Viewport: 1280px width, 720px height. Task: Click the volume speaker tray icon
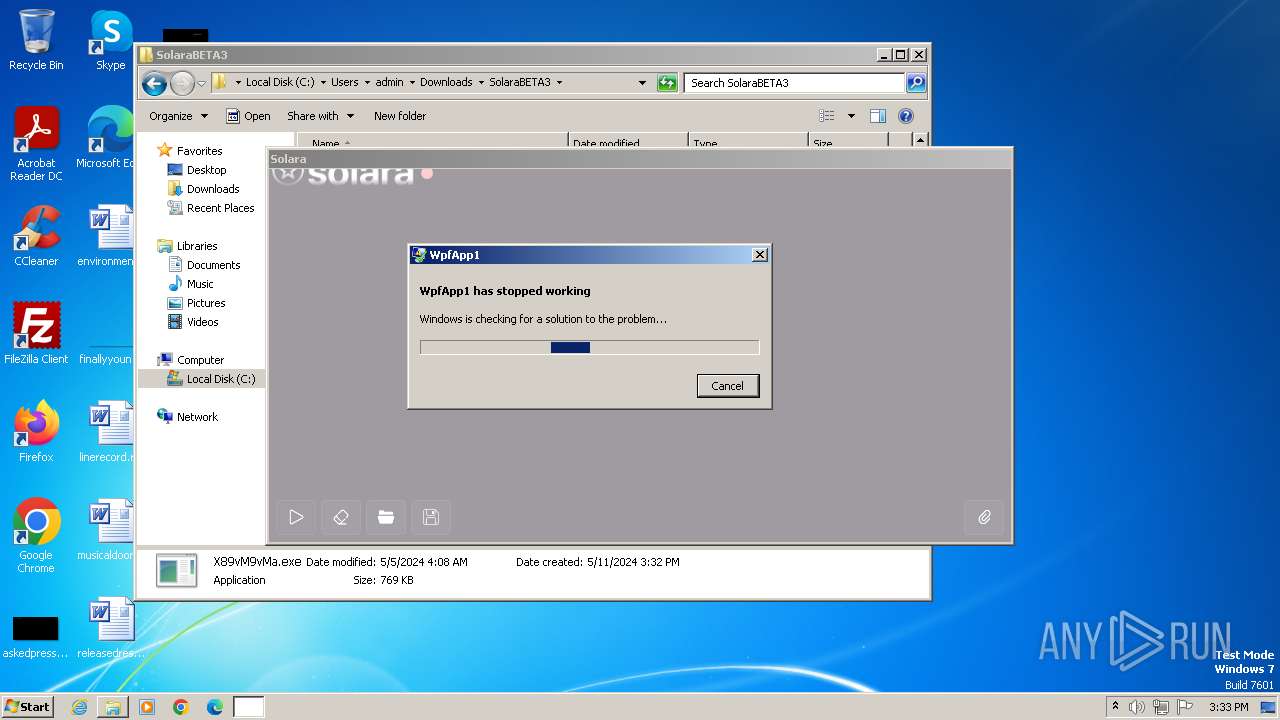(1137, 707)
